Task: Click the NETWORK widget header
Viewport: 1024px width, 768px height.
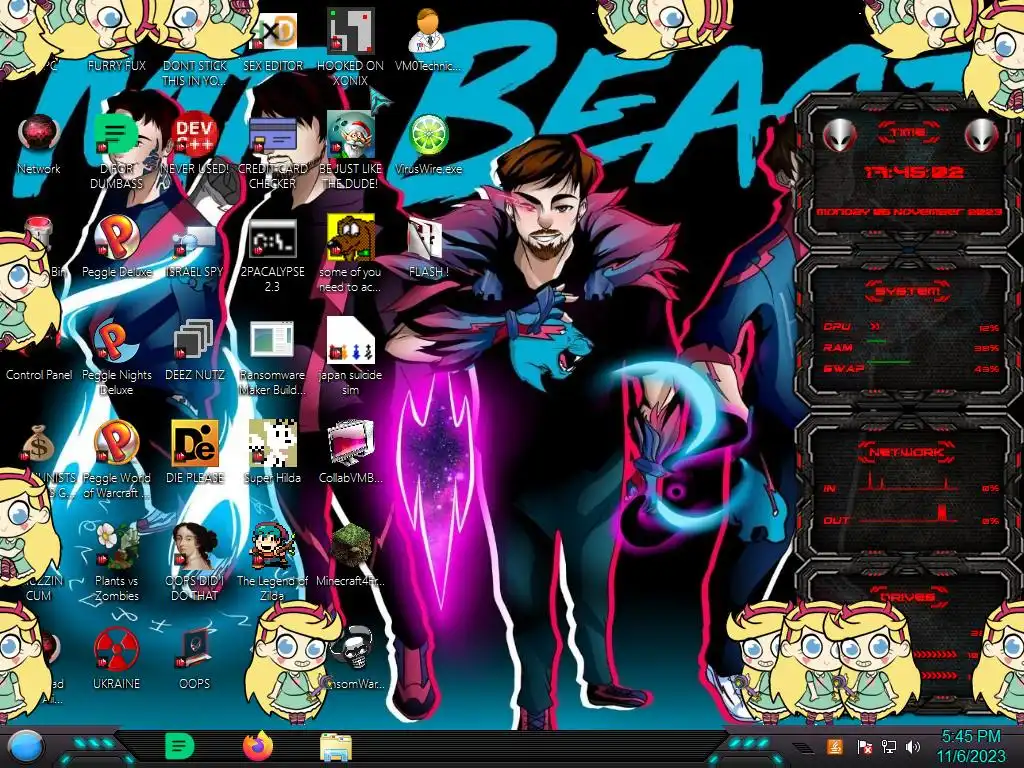Action: click(908, 452)
